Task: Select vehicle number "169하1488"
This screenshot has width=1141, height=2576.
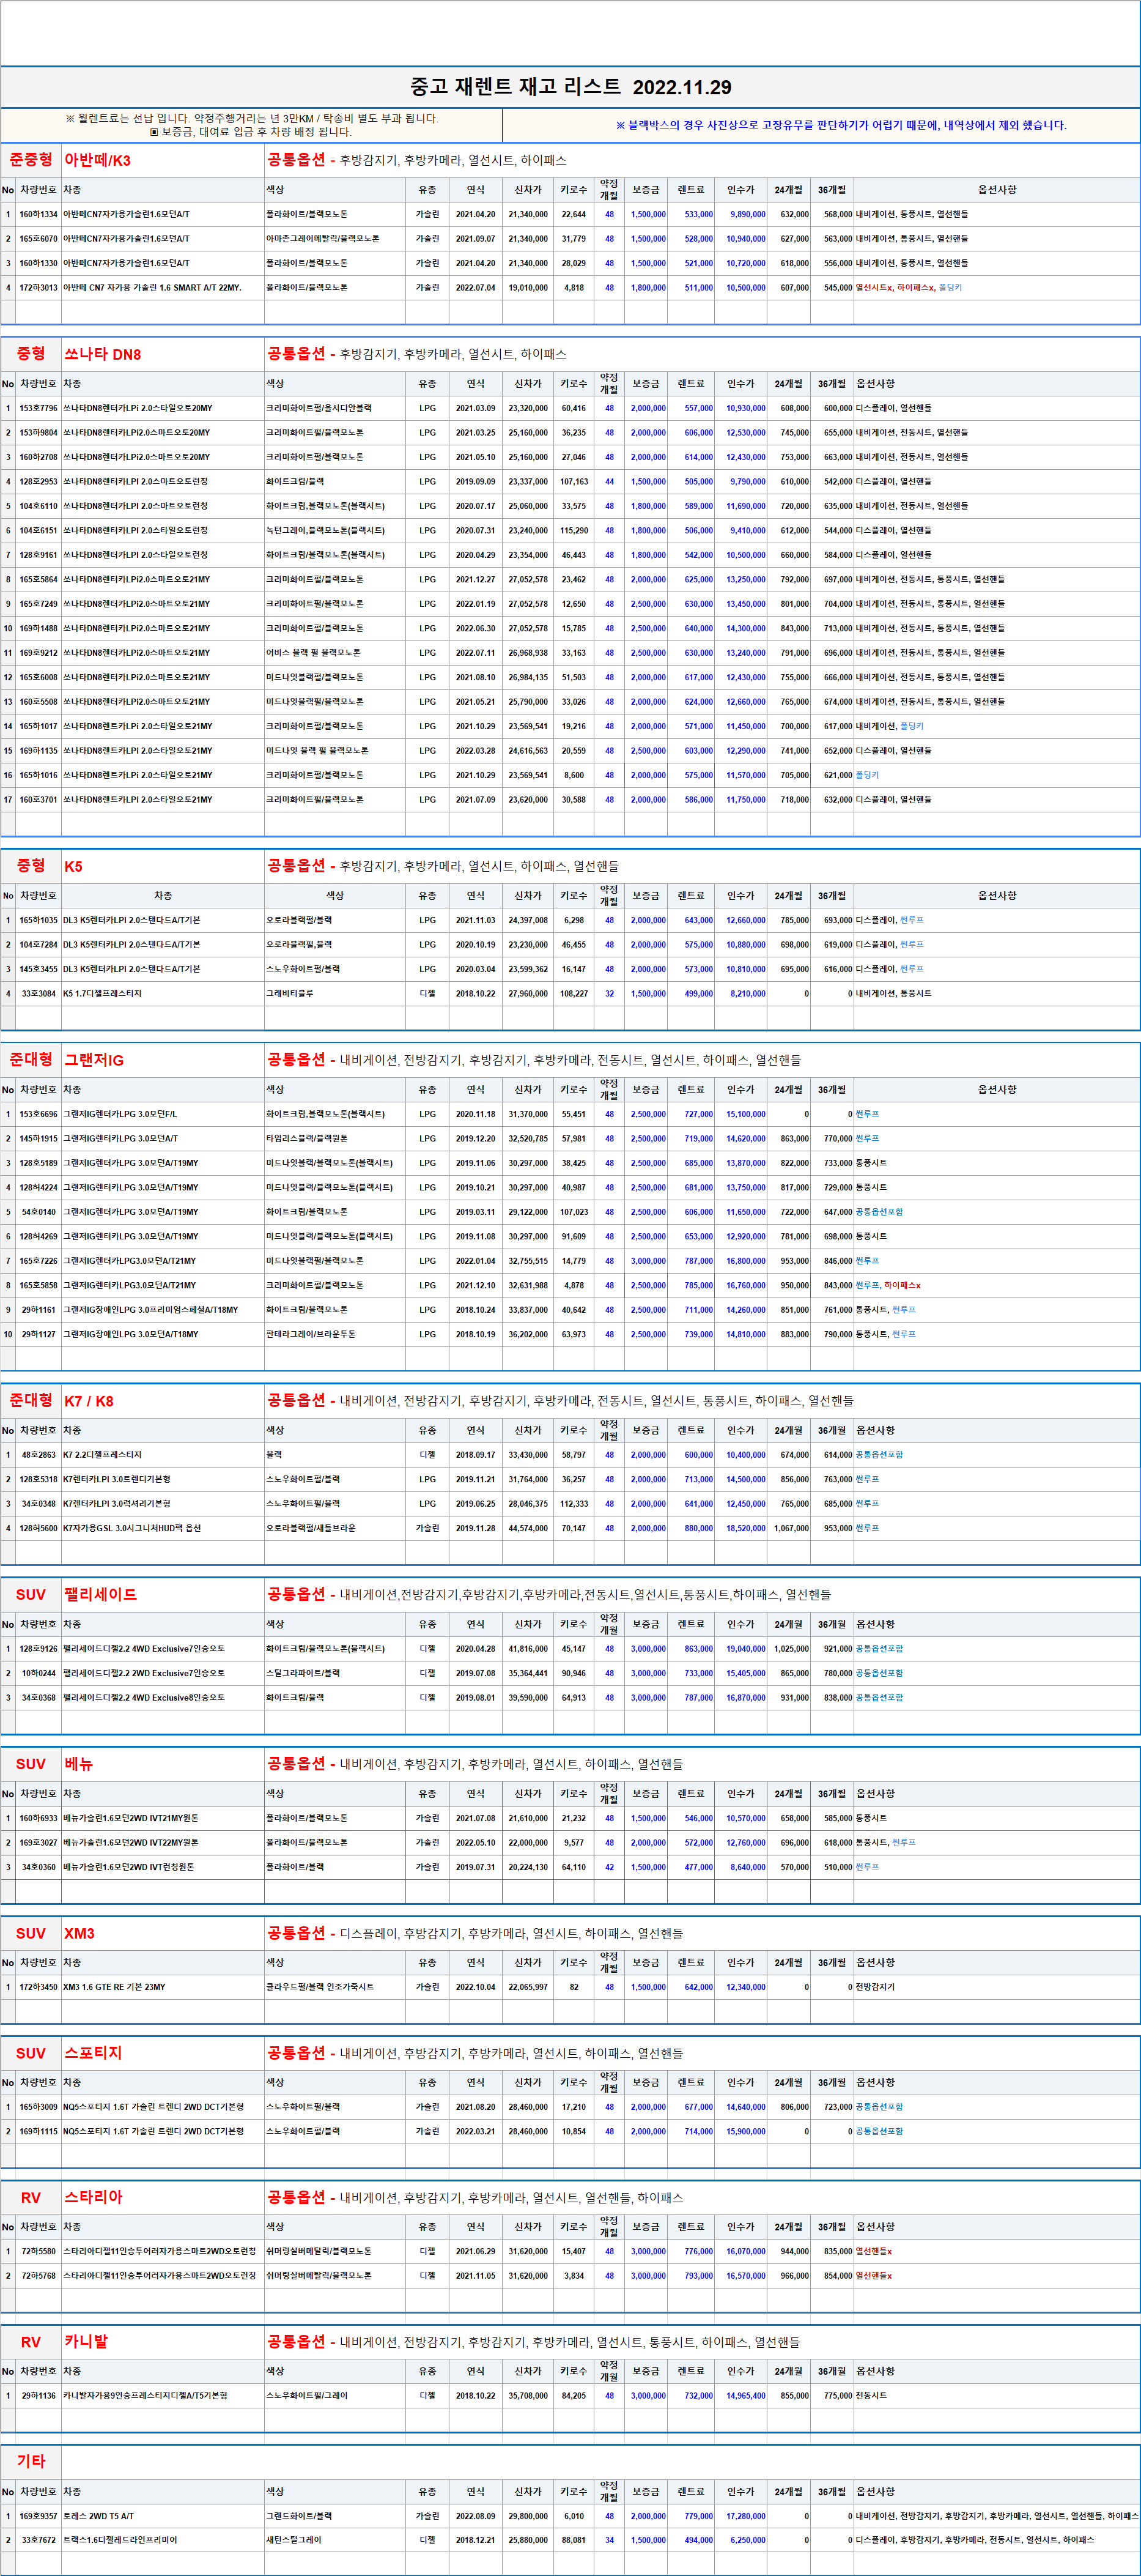Action: click(38, 628)
